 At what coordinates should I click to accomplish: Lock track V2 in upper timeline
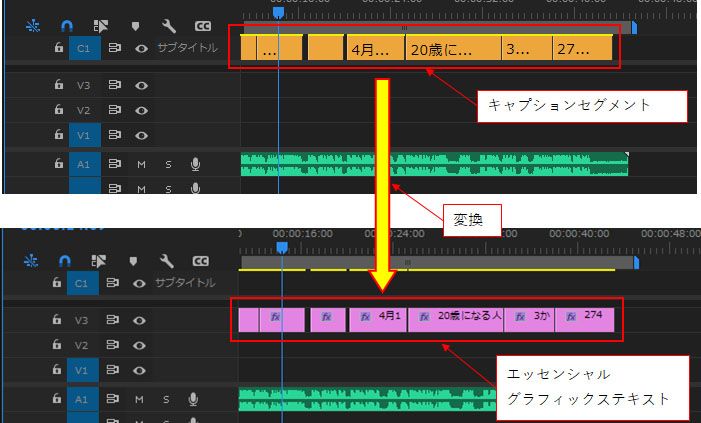pos(59,109)
